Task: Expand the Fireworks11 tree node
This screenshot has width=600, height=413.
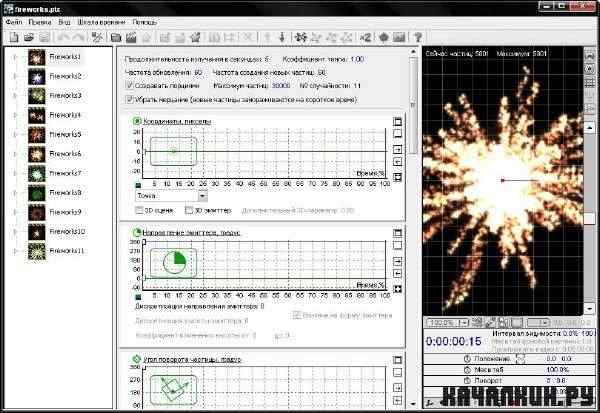Action: click(x=15, y=251)
